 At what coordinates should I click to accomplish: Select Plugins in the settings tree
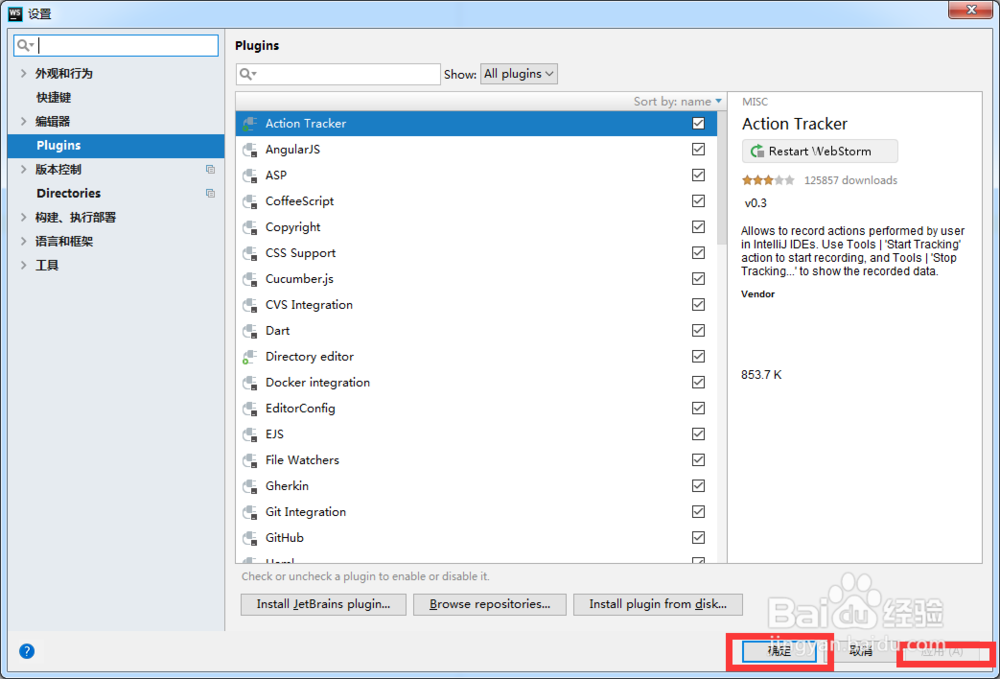click(115, 145)
